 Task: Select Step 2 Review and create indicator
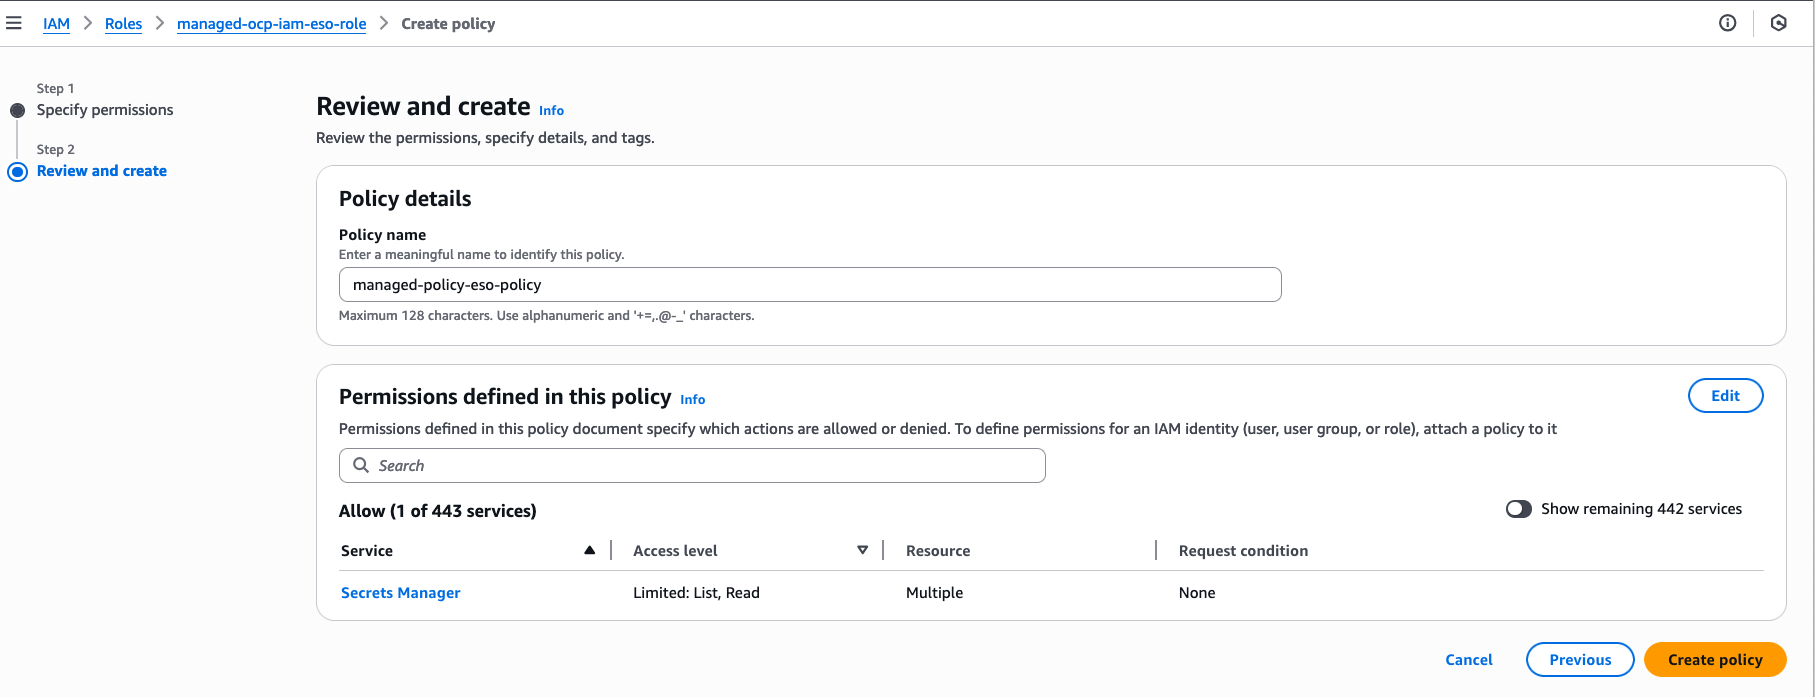tap(17, 171)
